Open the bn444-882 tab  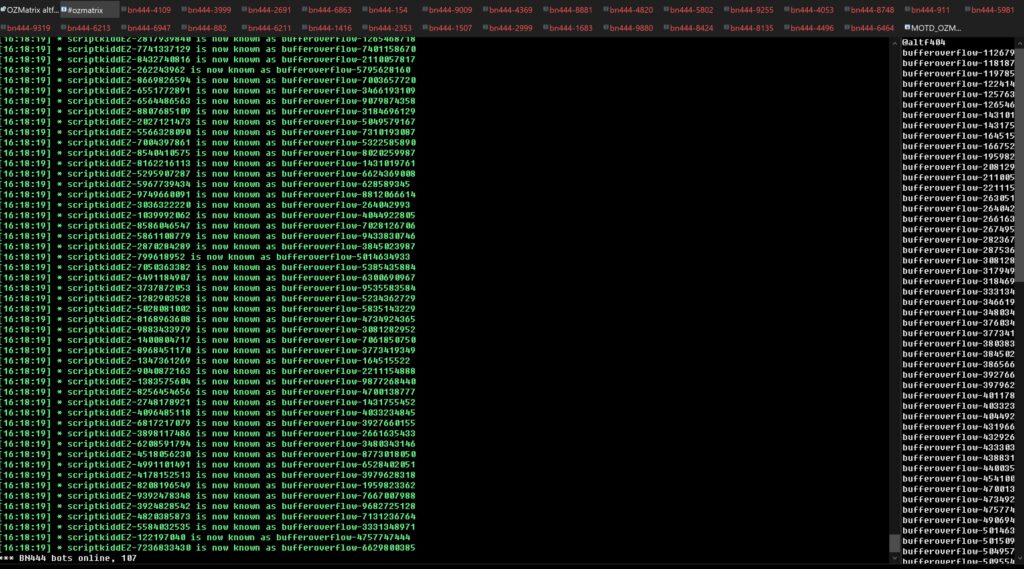pos(204,28)
